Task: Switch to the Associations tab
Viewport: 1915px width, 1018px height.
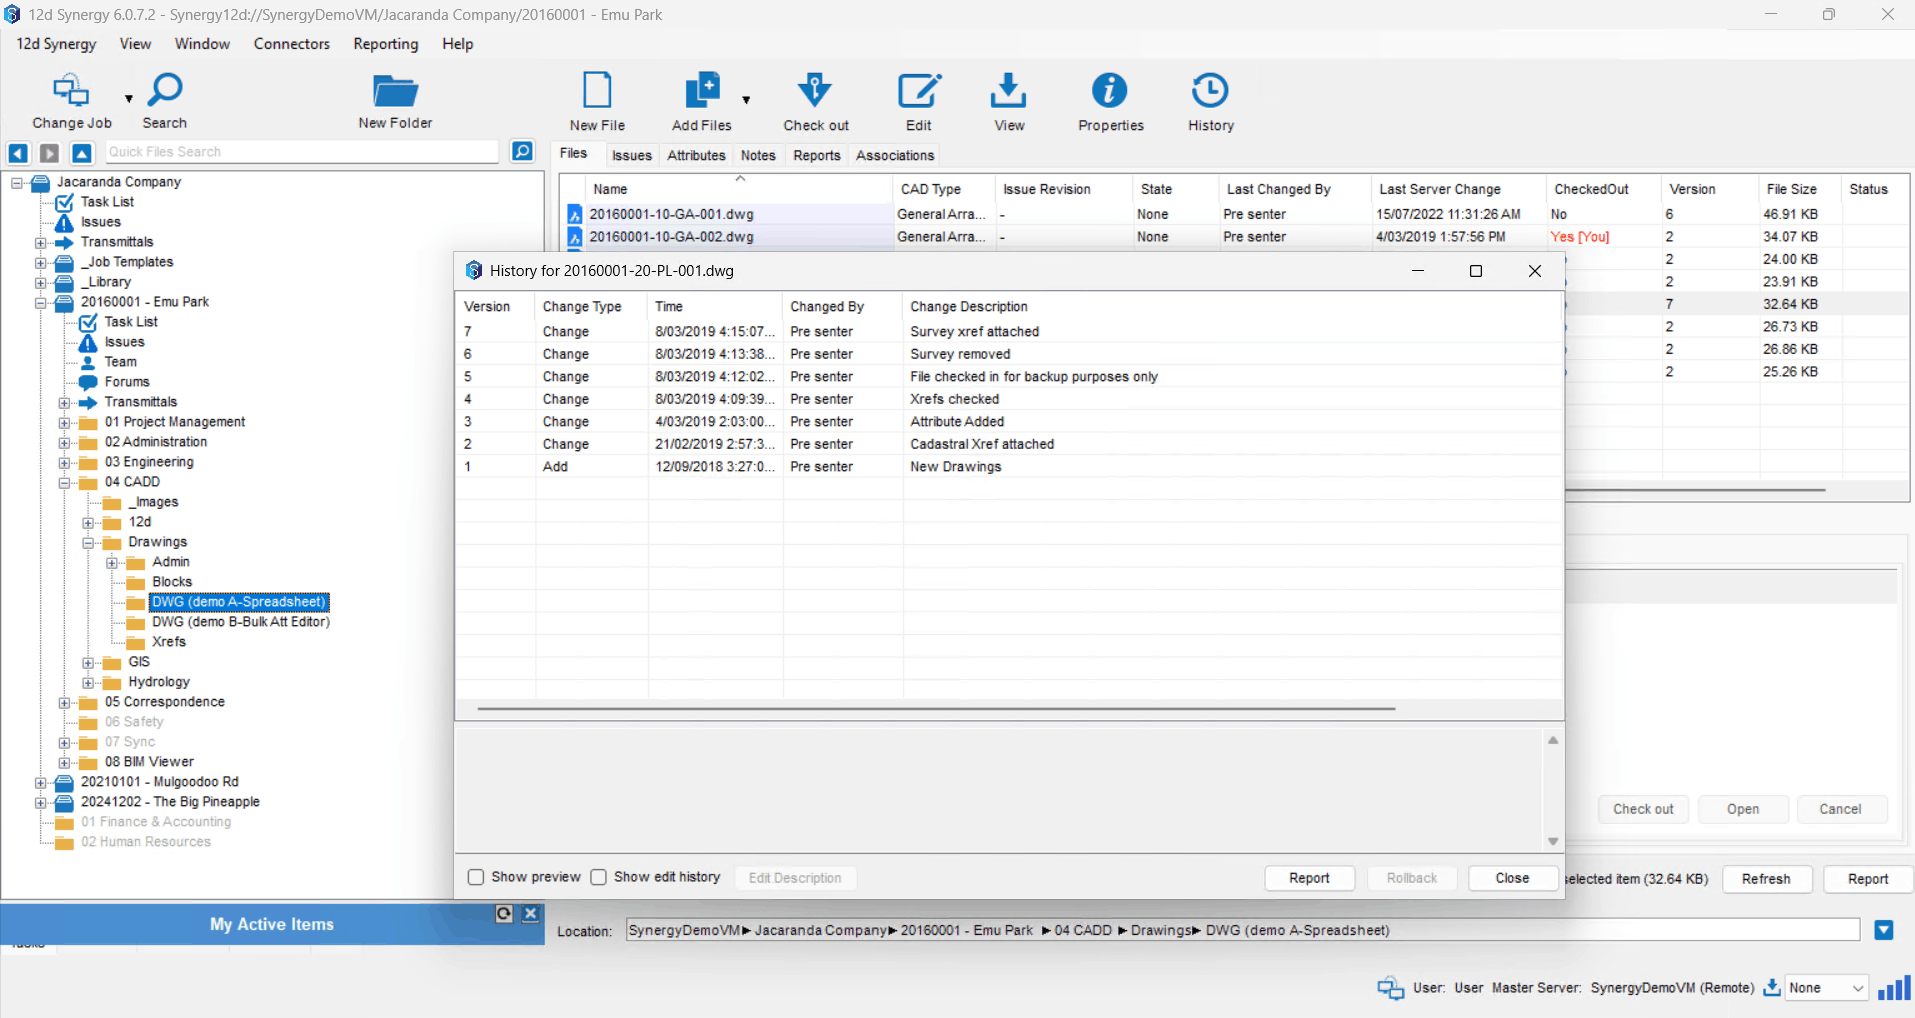Action: 895,155
